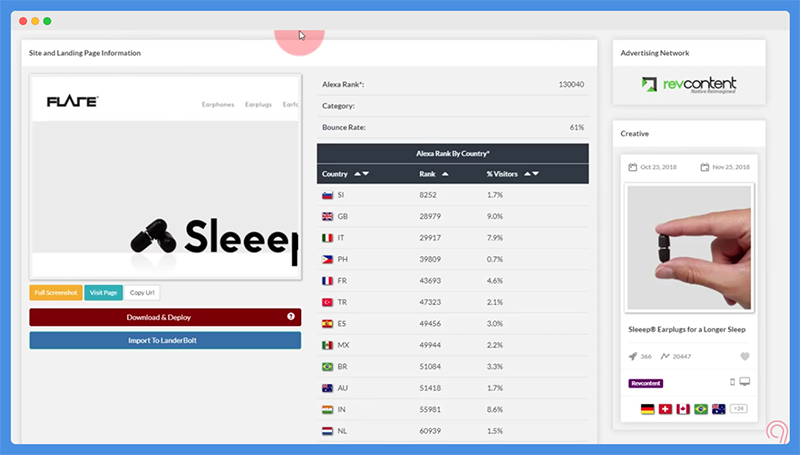Sort table by Rank column arrow

(445, 174)
